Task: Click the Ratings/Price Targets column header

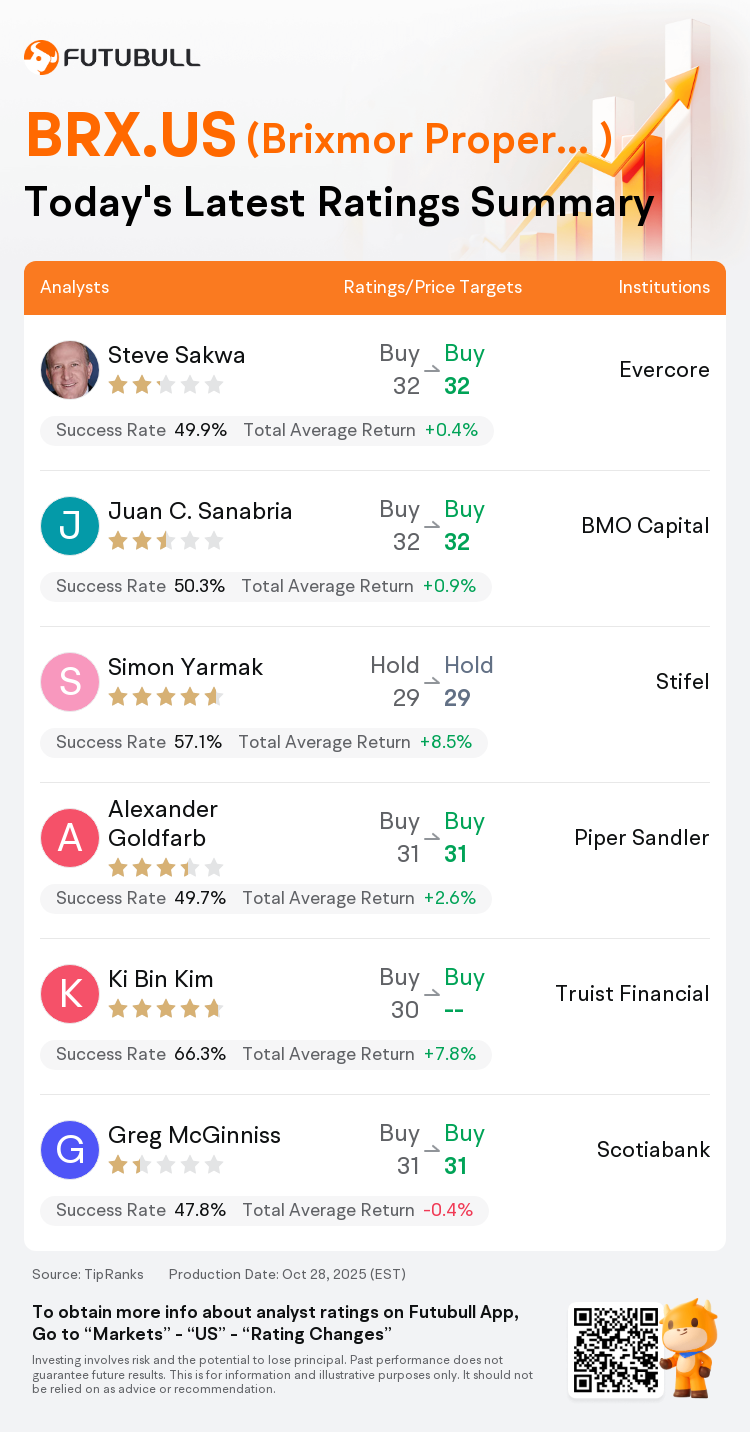Action: 433,287
